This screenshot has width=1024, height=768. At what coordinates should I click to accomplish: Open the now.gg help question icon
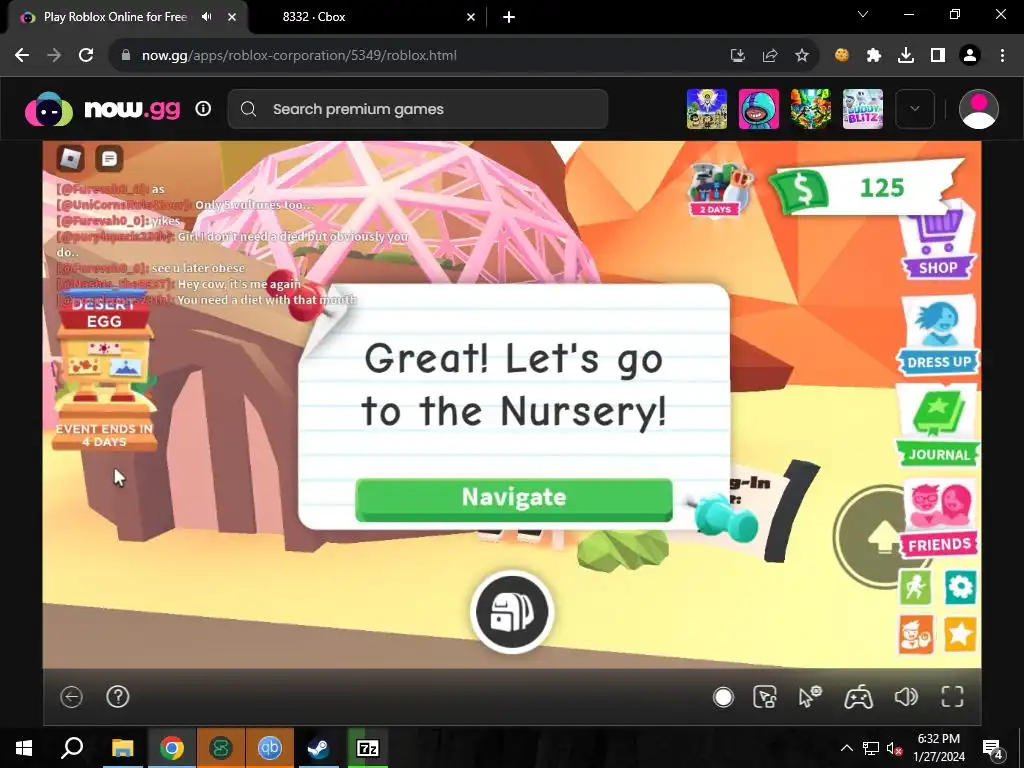(x=118, y=697)
